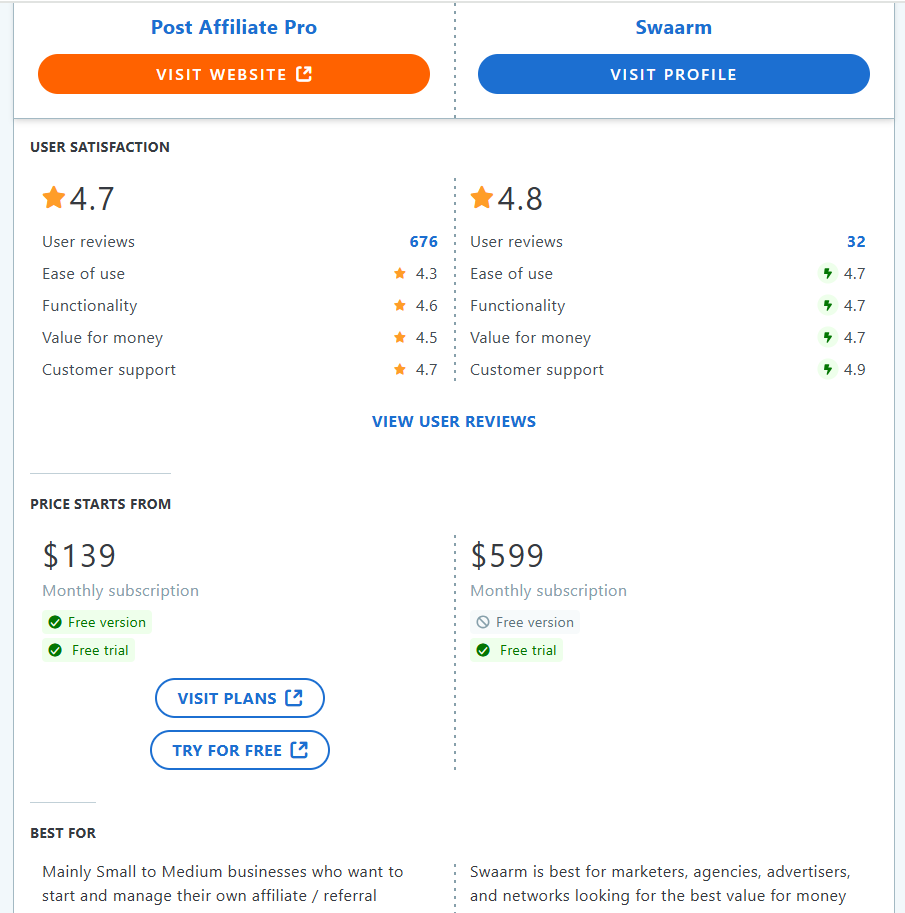Click the star icon beside Post Affiliate Pro's 4.7 rating
The image size is (905, 913).
click(x=54, y=197)
